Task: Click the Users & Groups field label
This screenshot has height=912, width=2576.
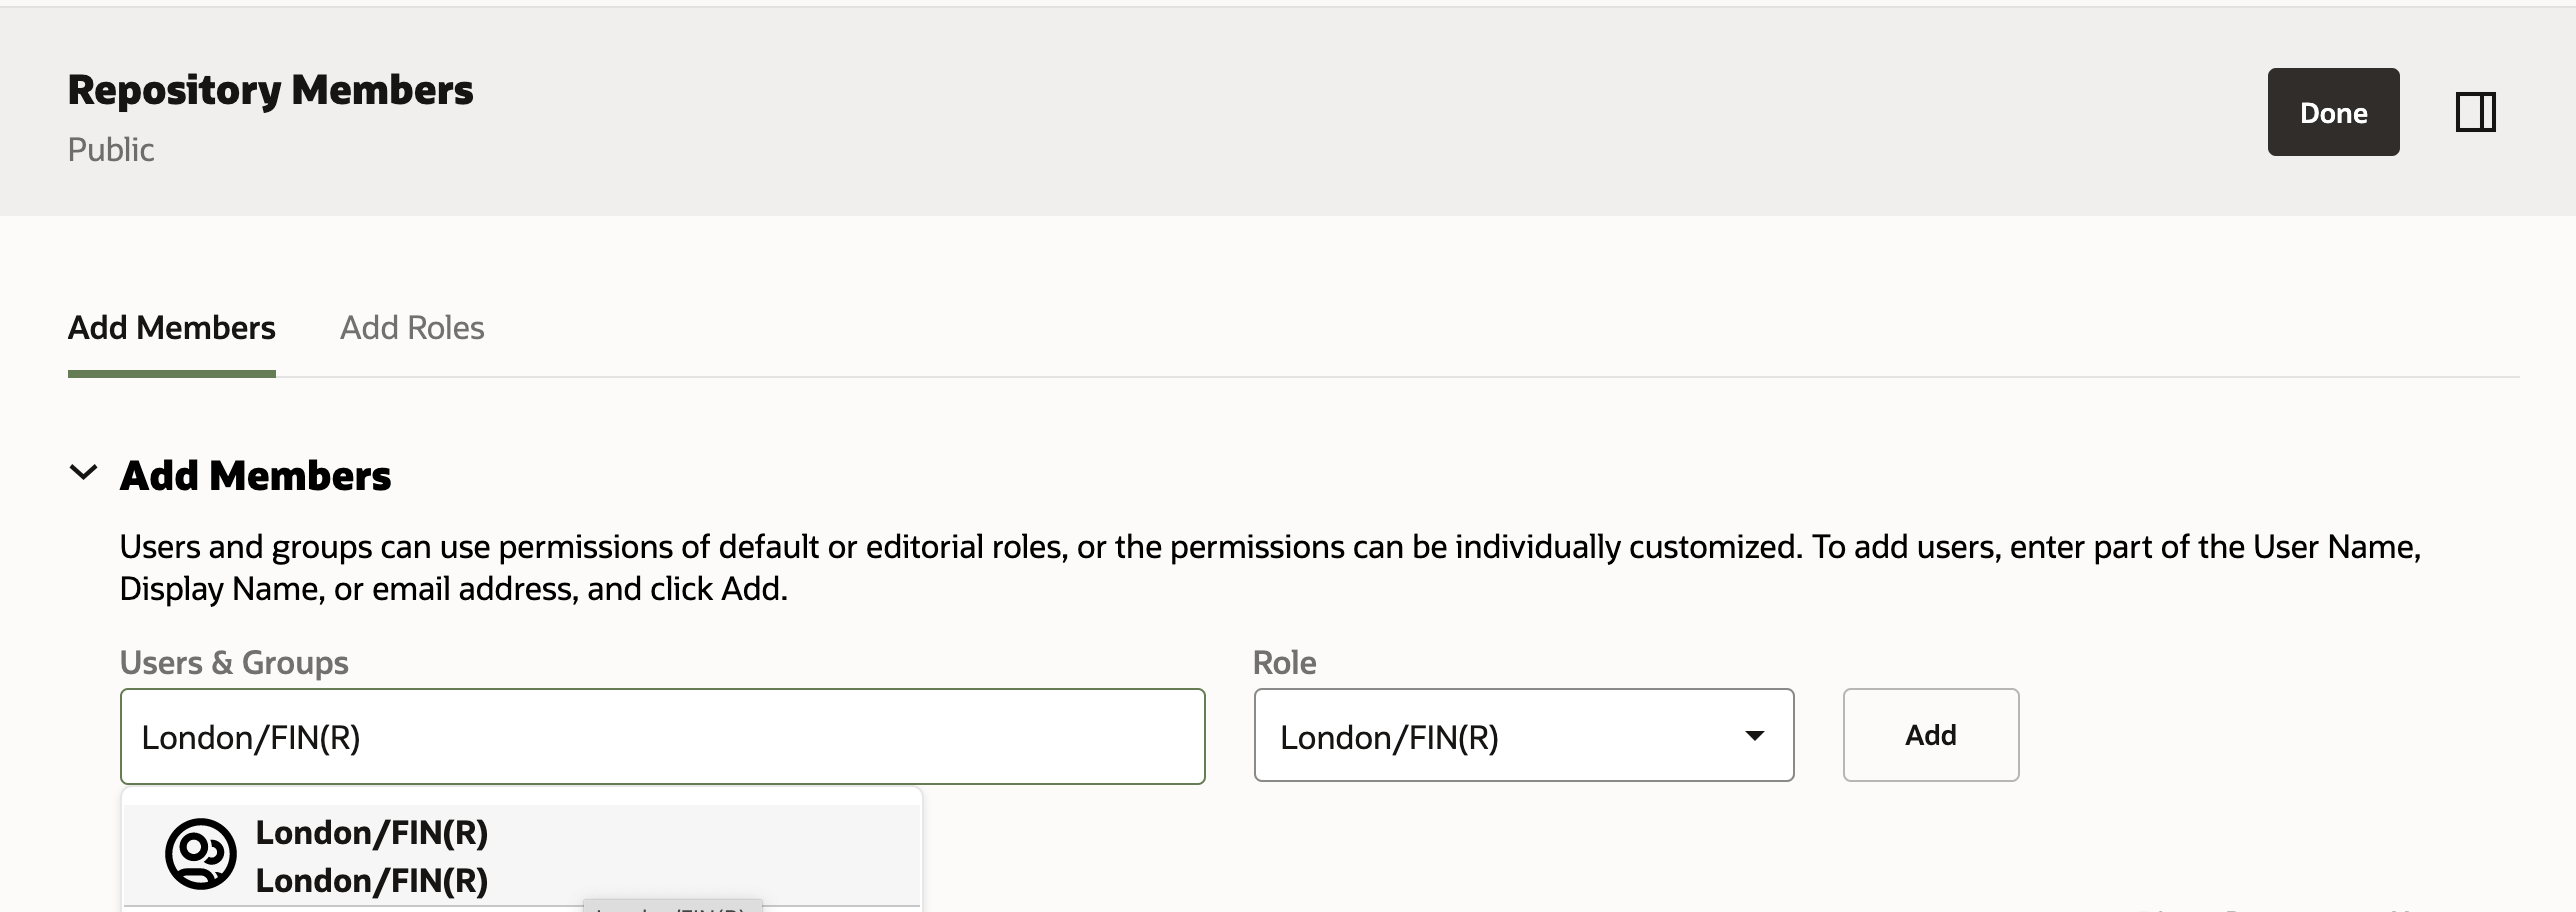Action: (234, 663)
